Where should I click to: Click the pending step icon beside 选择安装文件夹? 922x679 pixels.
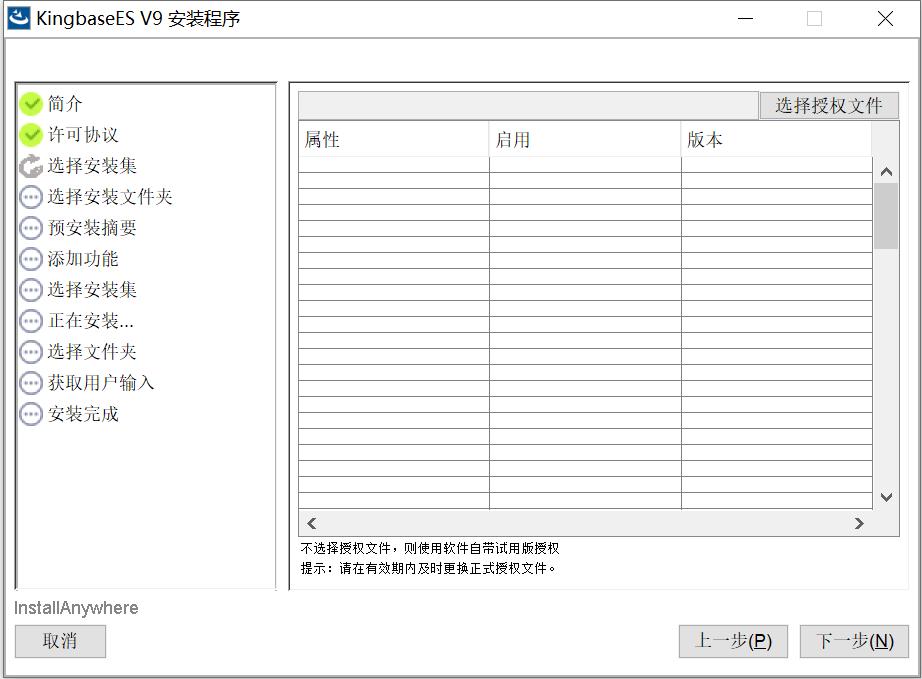pyautogui.click(x=31, y=197)
